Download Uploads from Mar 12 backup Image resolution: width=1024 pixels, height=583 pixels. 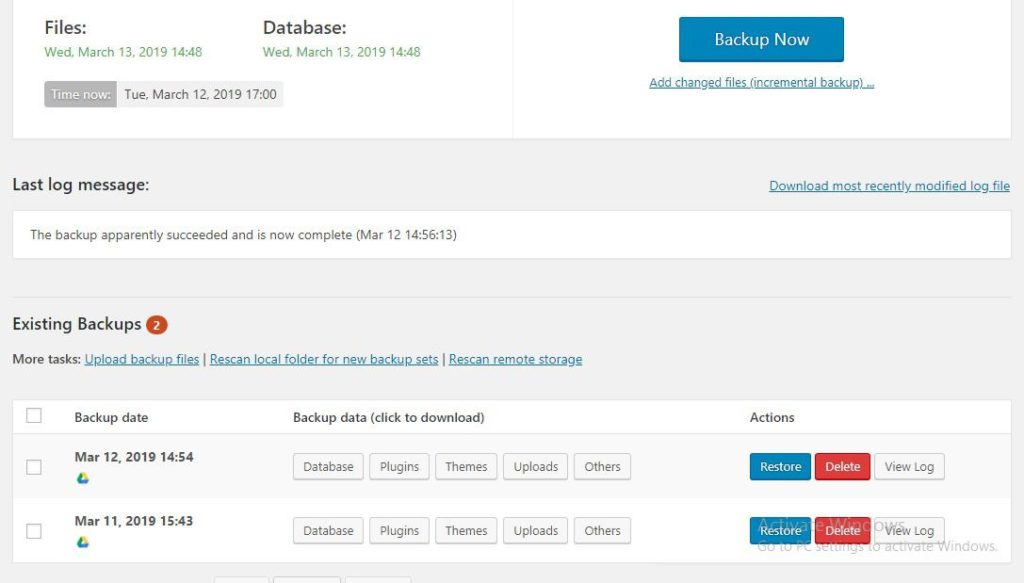[x=536, y=467]
